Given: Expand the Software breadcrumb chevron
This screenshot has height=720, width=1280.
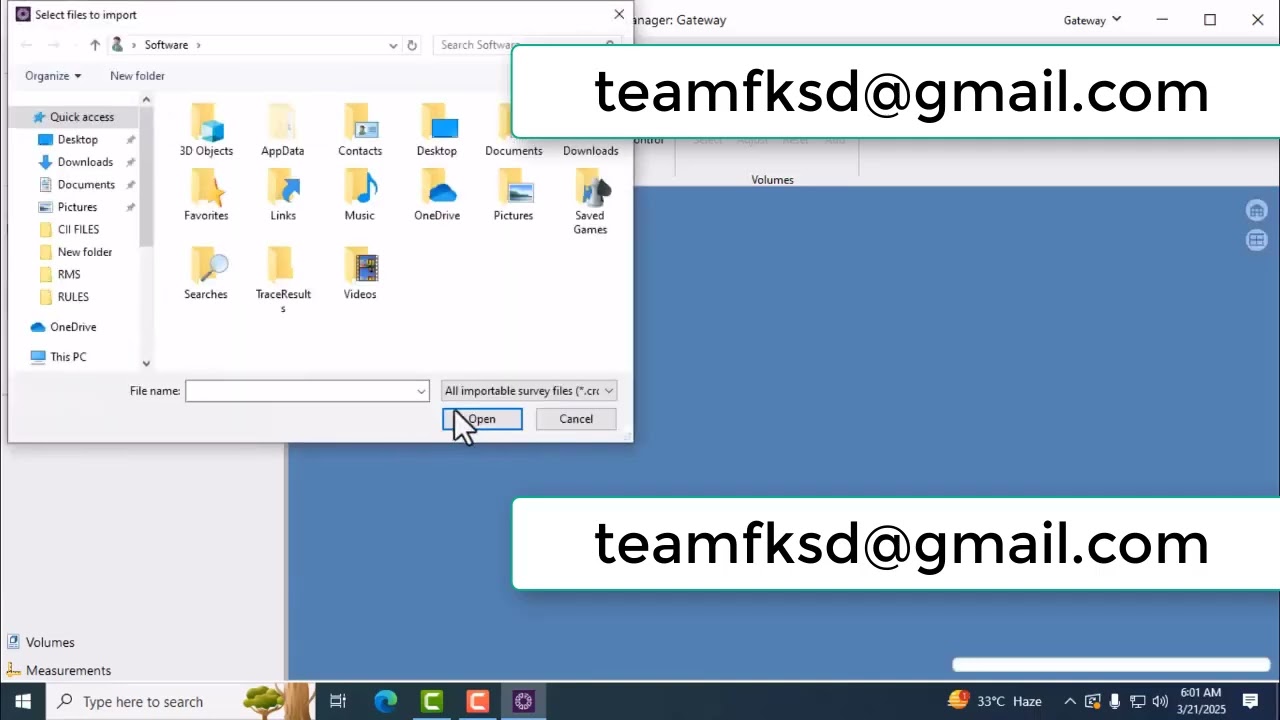Looking at the screenshot, I should click(x=198, y=45).
